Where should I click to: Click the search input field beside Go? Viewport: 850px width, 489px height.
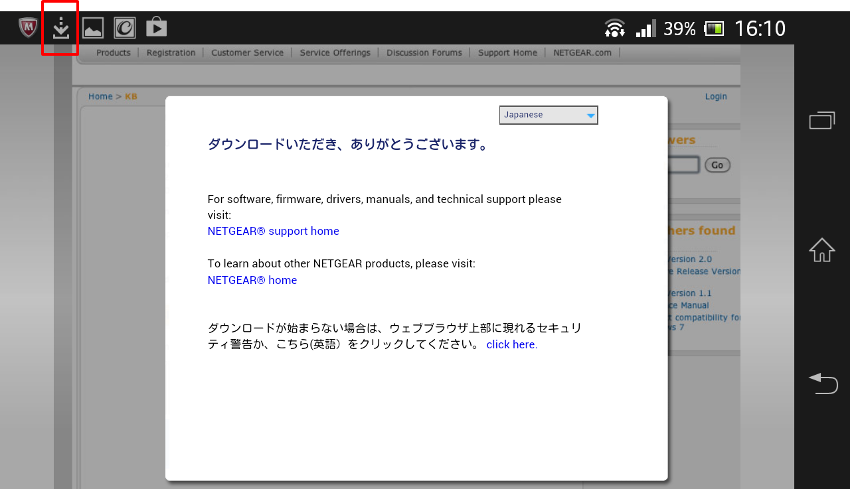click(684, 165)
